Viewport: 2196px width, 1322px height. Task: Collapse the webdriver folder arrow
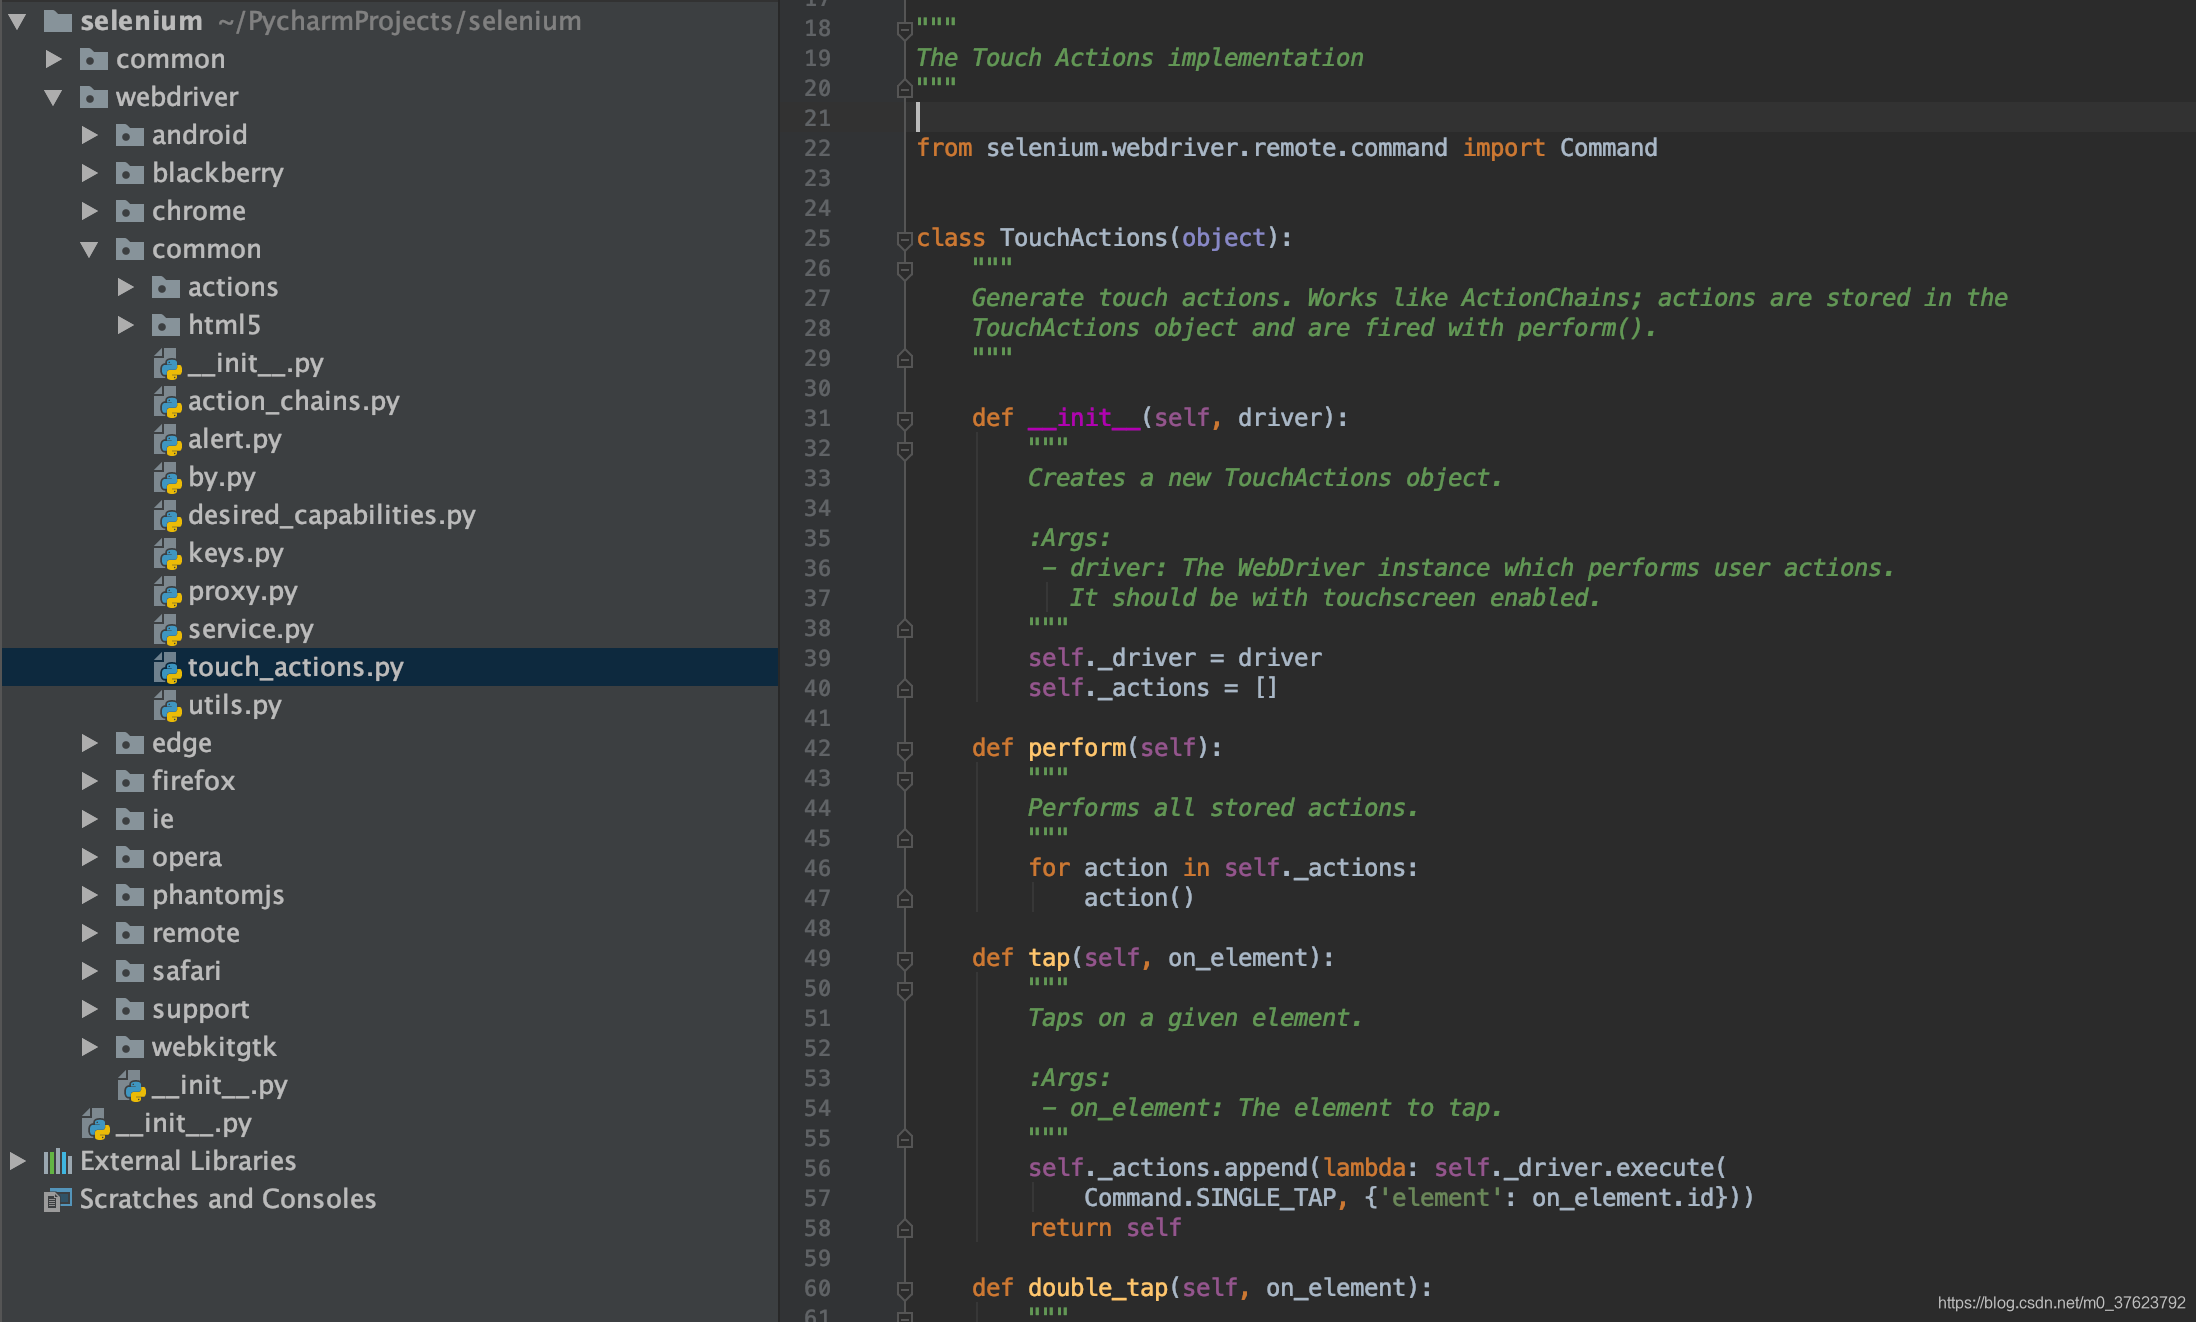54,97
